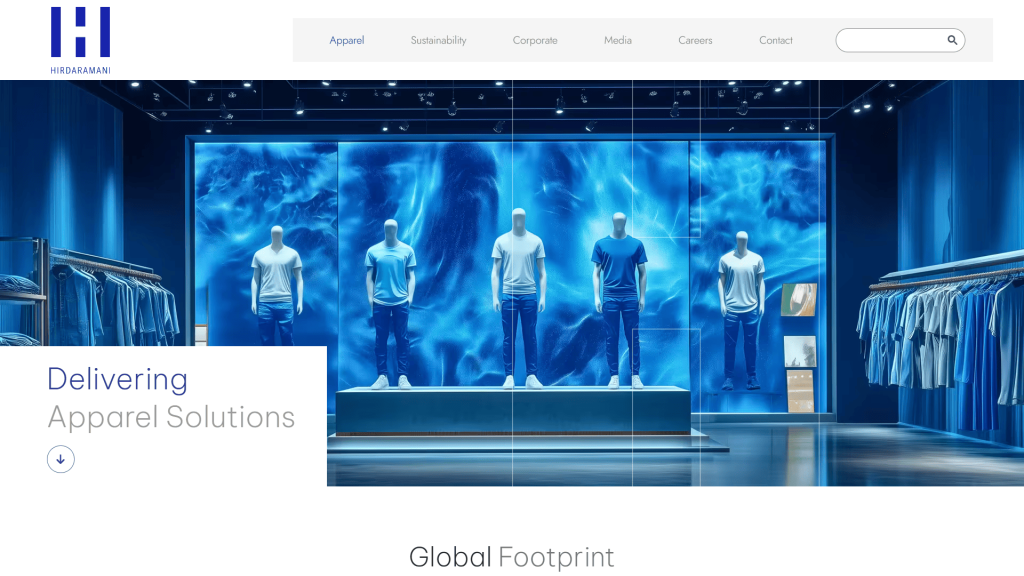This screenshot has width=1024, height=576.
Task: Select the Media nav link
Action: tap(618, 40)
